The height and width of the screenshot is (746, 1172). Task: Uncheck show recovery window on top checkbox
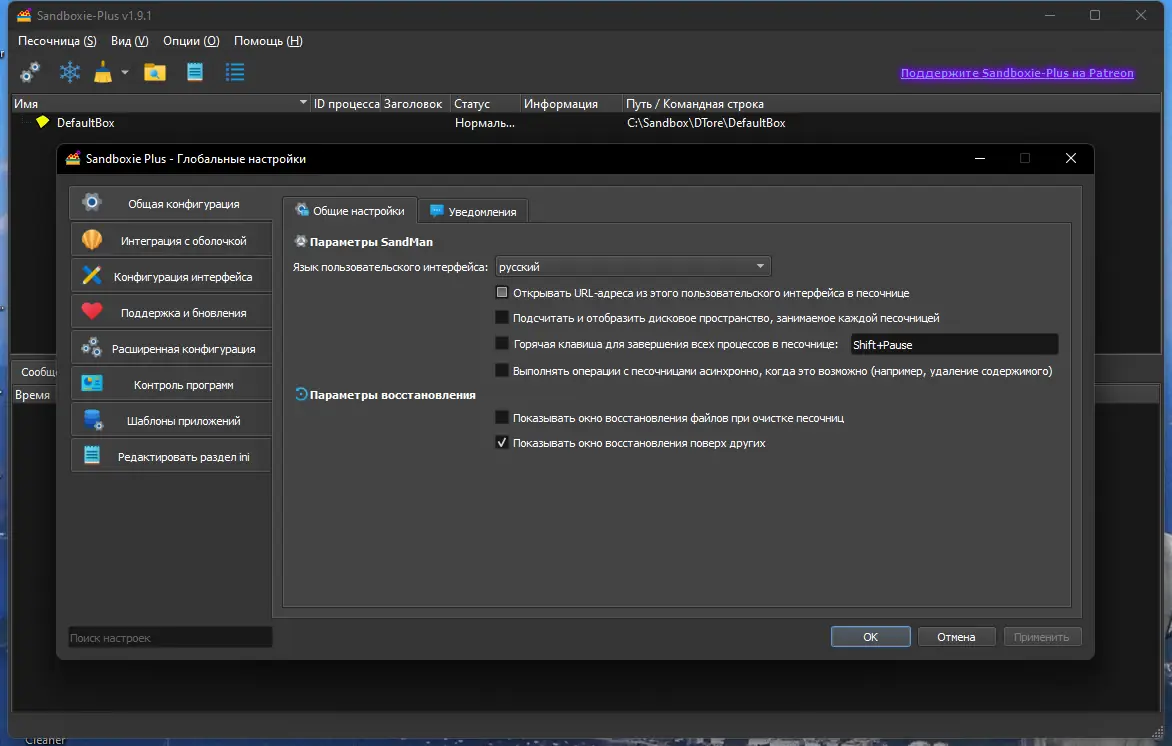pos(502,443)
